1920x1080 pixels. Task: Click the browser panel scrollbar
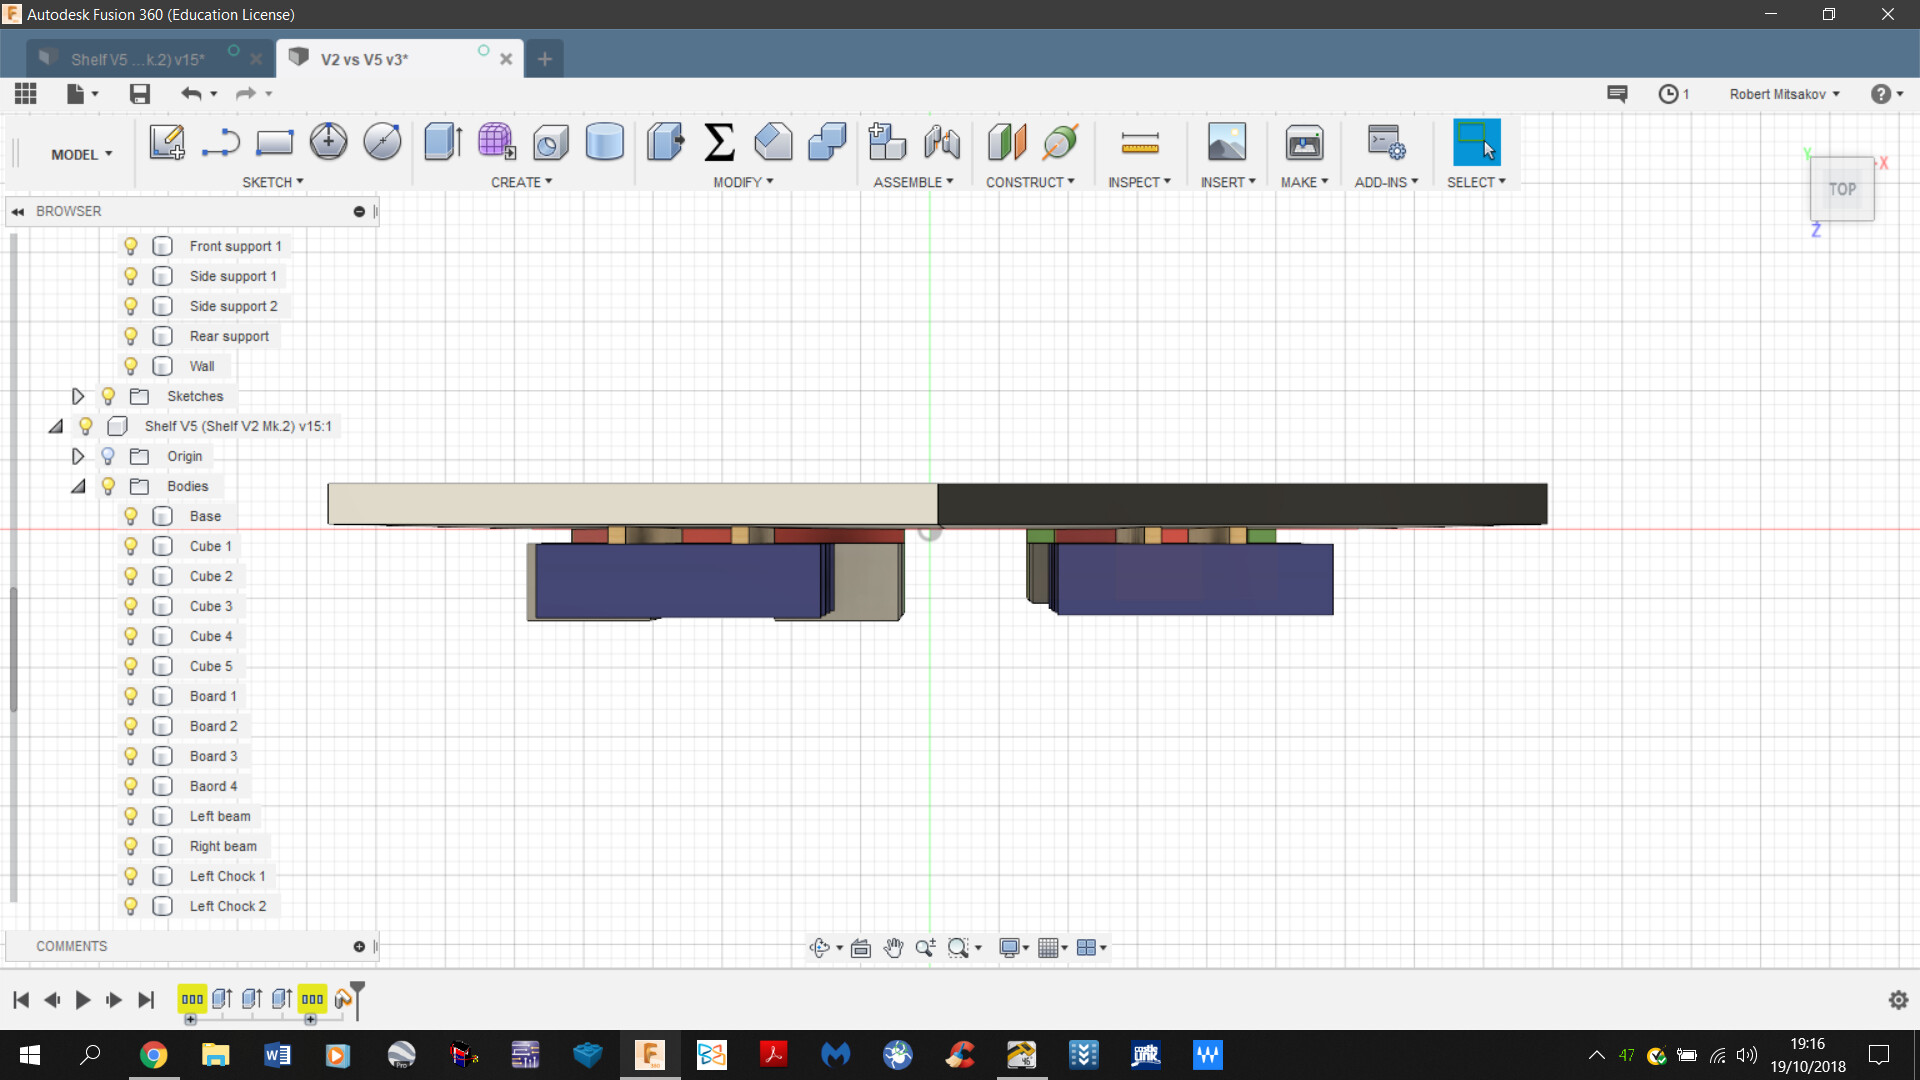[13, 650]
